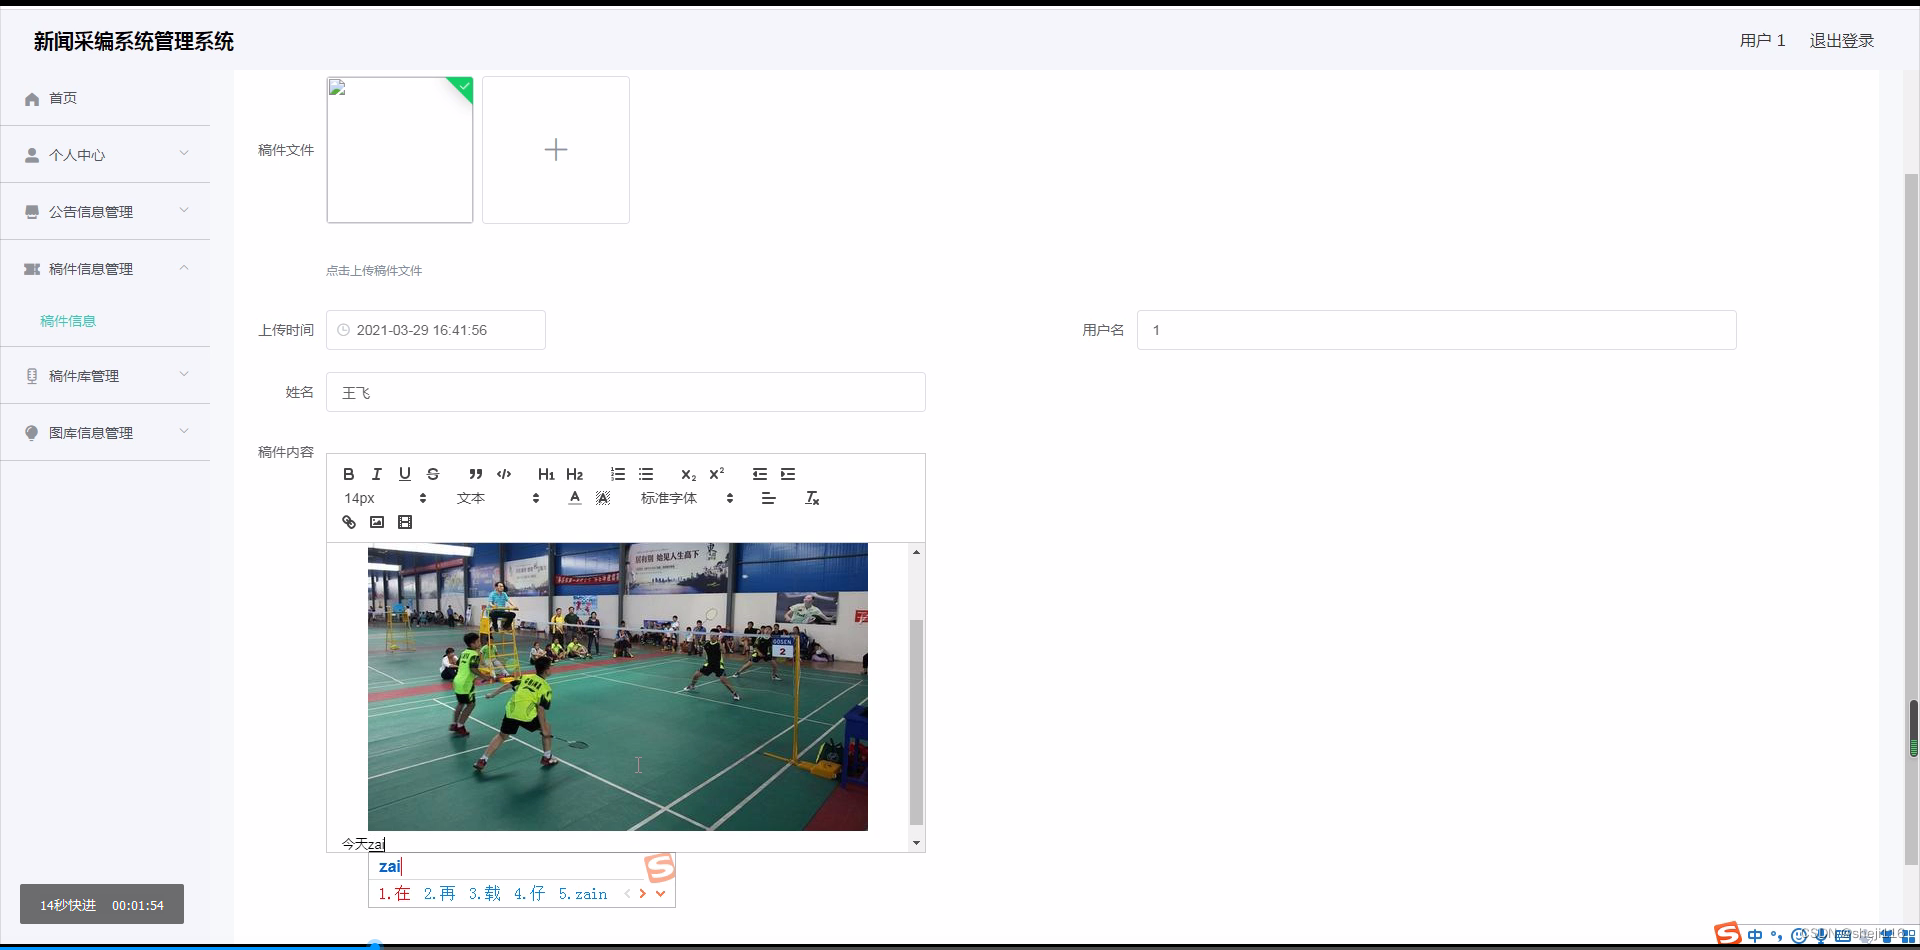
Task: Toggle bold formatting in the editor
Action: (x=349, y=473)
